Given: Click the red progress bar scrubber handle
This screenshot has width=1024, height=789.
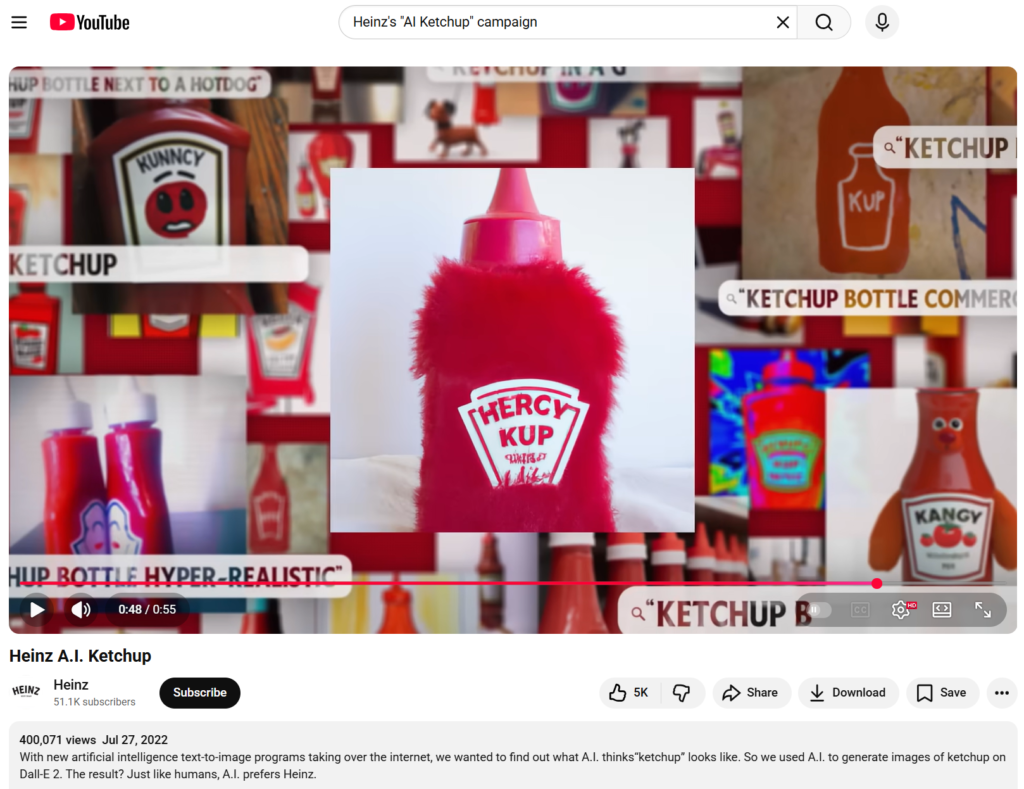Looking at the screenshot, I should point(877,583).
